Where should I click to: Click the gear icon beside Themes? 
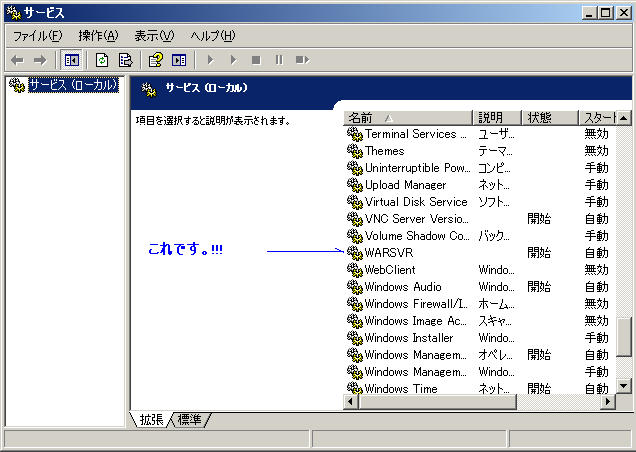pyautogui.click(x=355, y=151)
